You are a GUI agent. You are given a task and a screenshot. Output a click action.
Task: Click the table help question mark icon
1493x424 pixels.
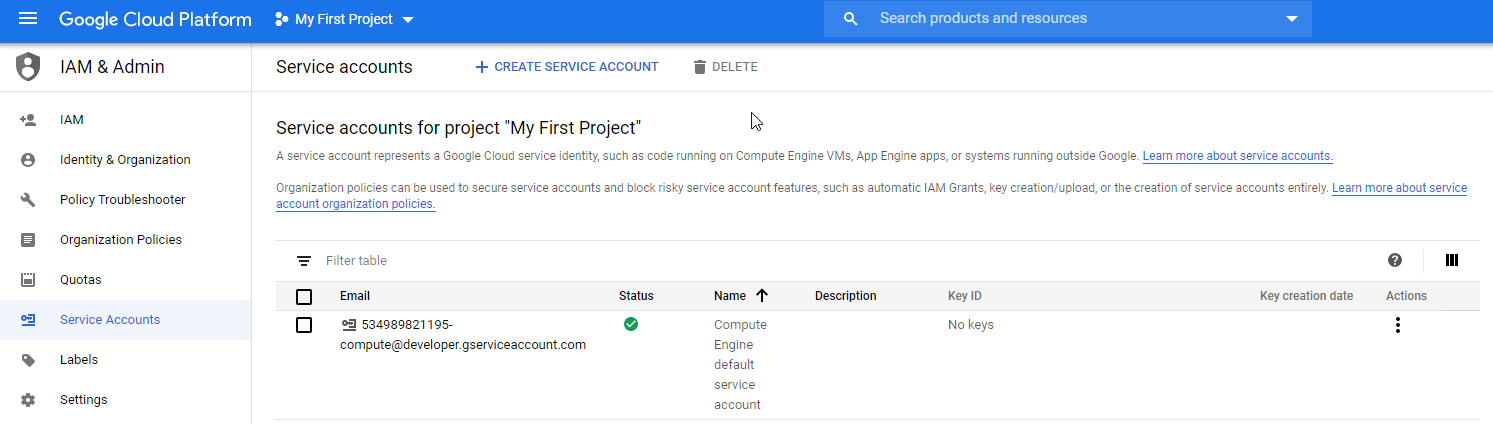(1395, 260)
